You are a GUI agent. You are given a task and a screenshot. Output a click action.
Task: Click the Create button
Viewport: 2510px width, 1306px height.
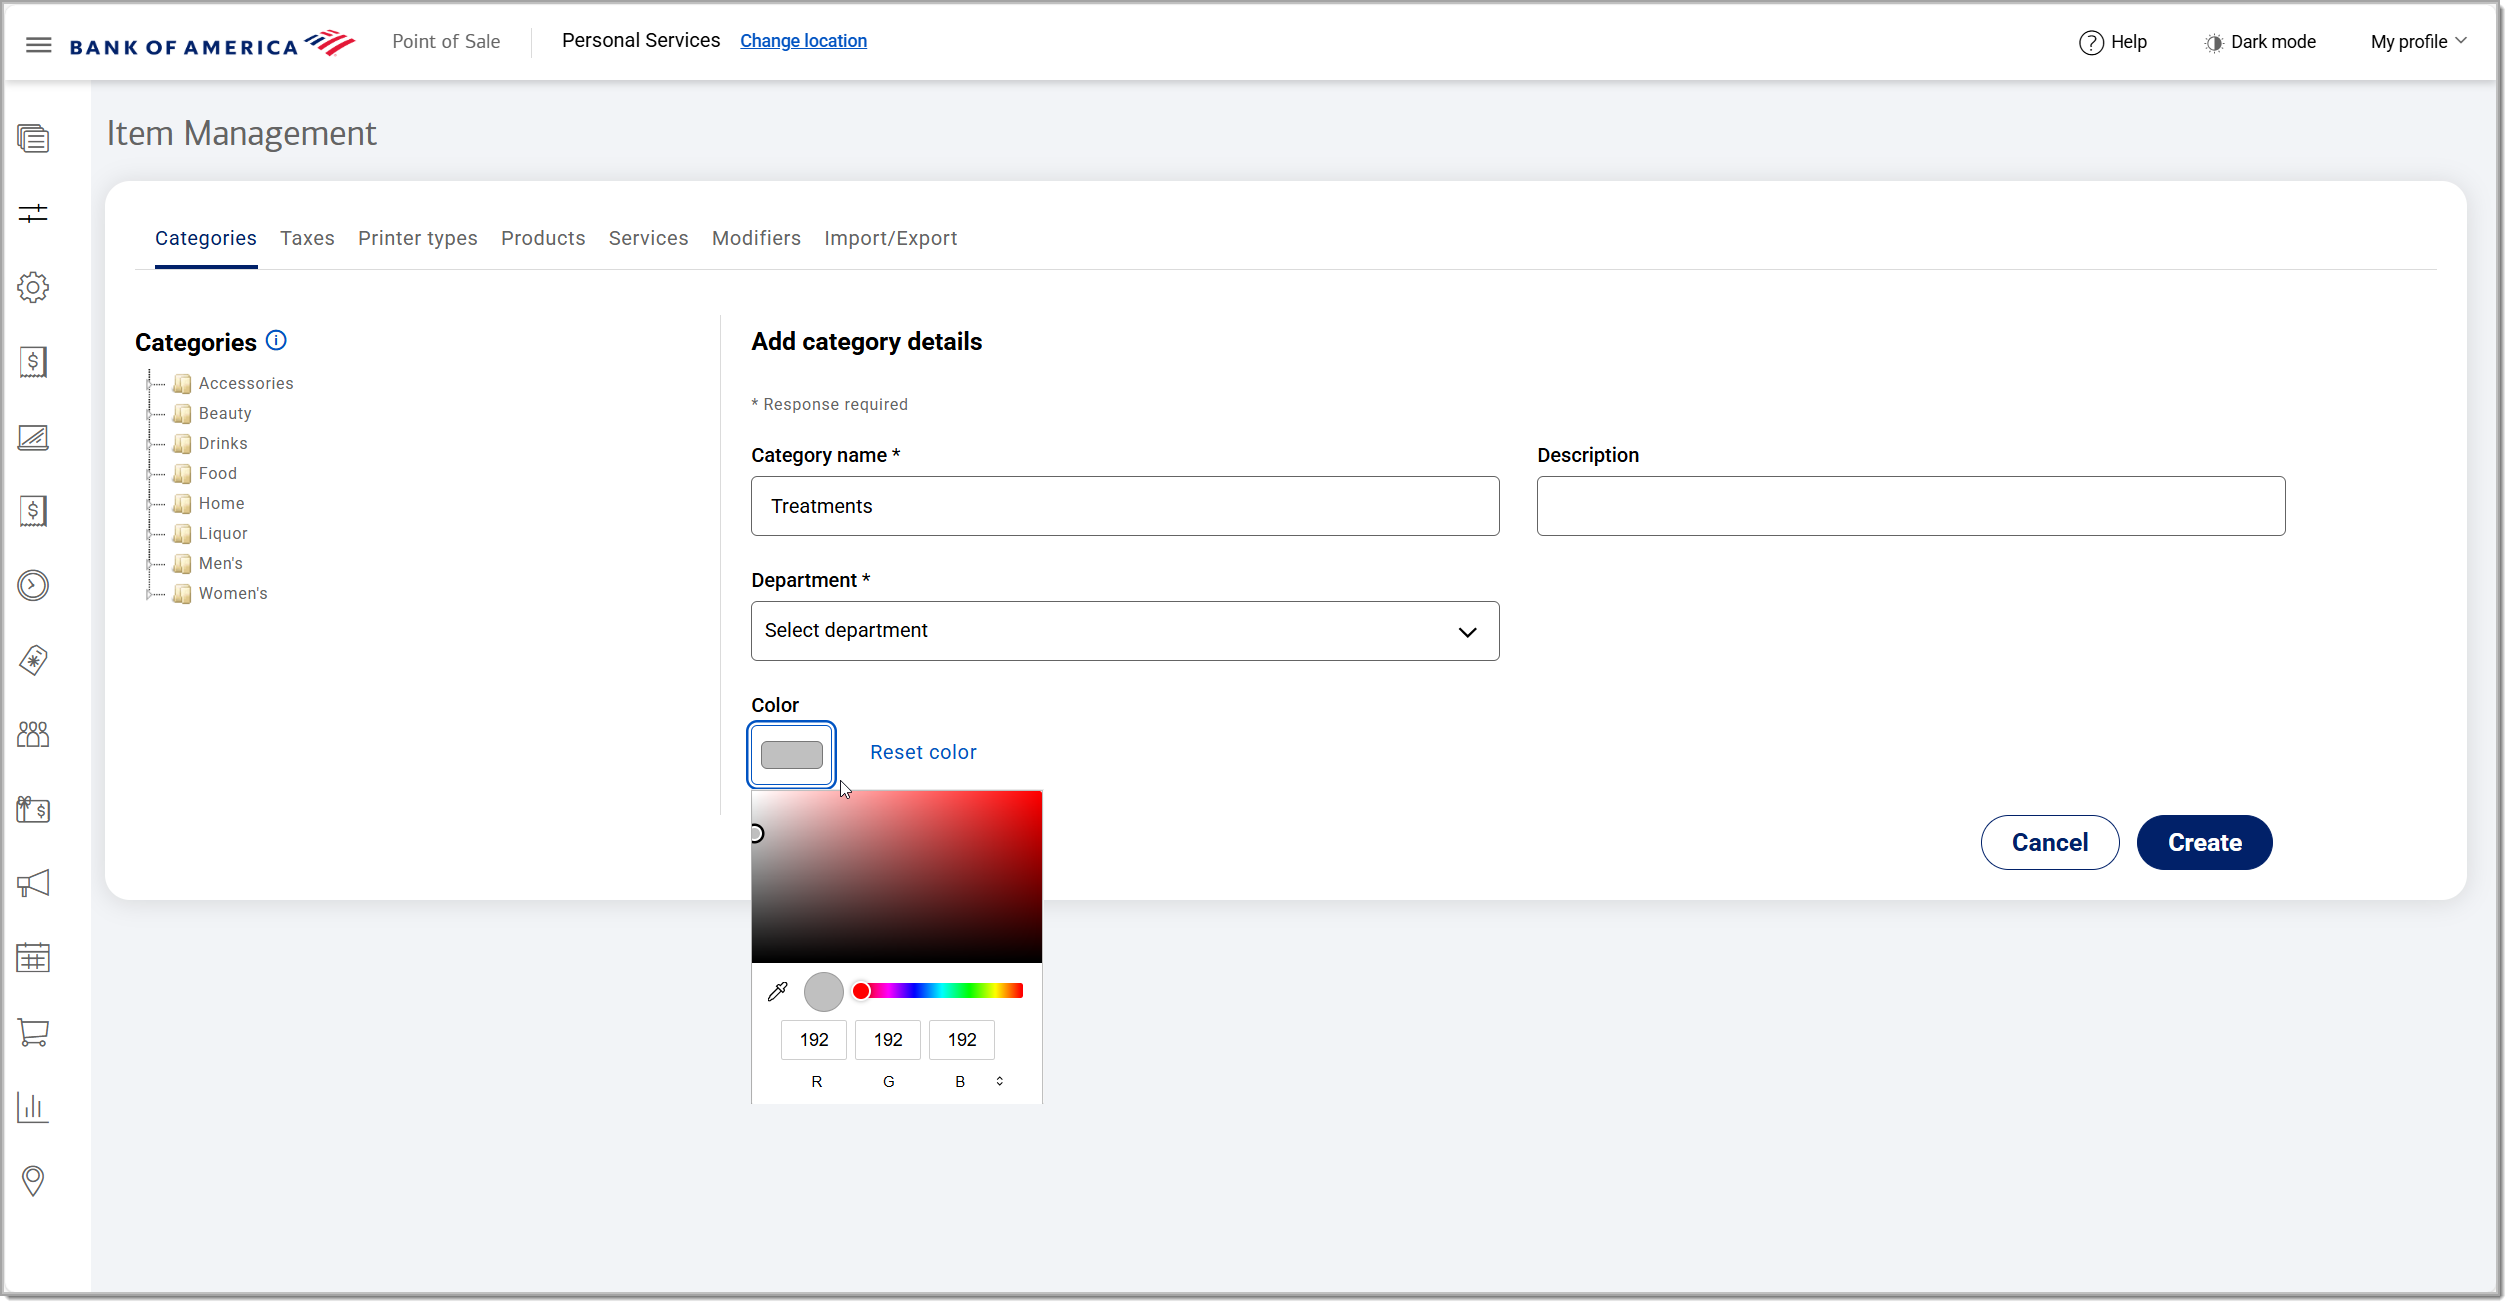pos(2203,843)
